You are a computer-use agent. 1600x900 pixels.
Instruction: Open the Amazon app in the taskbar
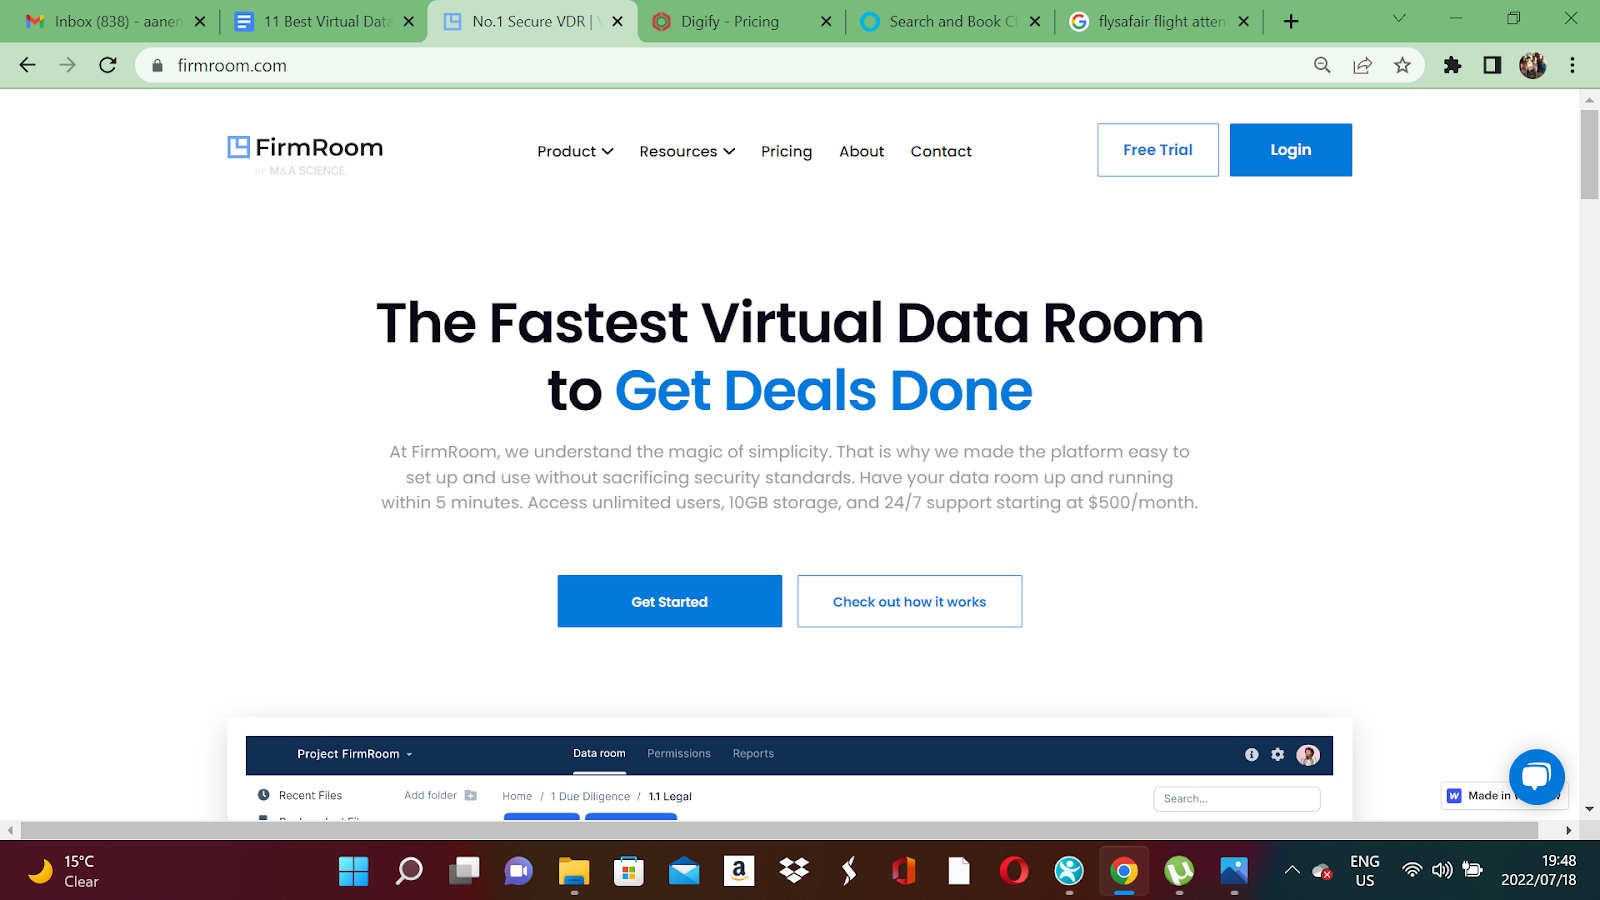[x=739, y=871]
